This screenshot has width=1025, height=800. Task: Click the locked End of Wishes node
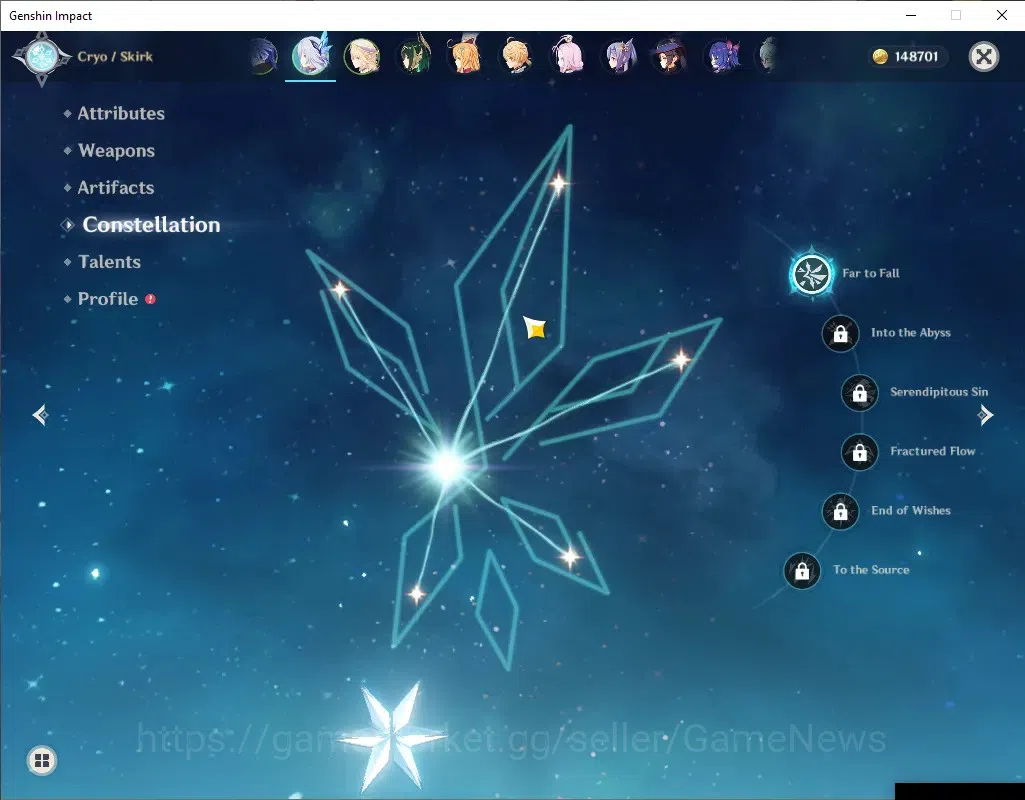[x=840, y=511]
